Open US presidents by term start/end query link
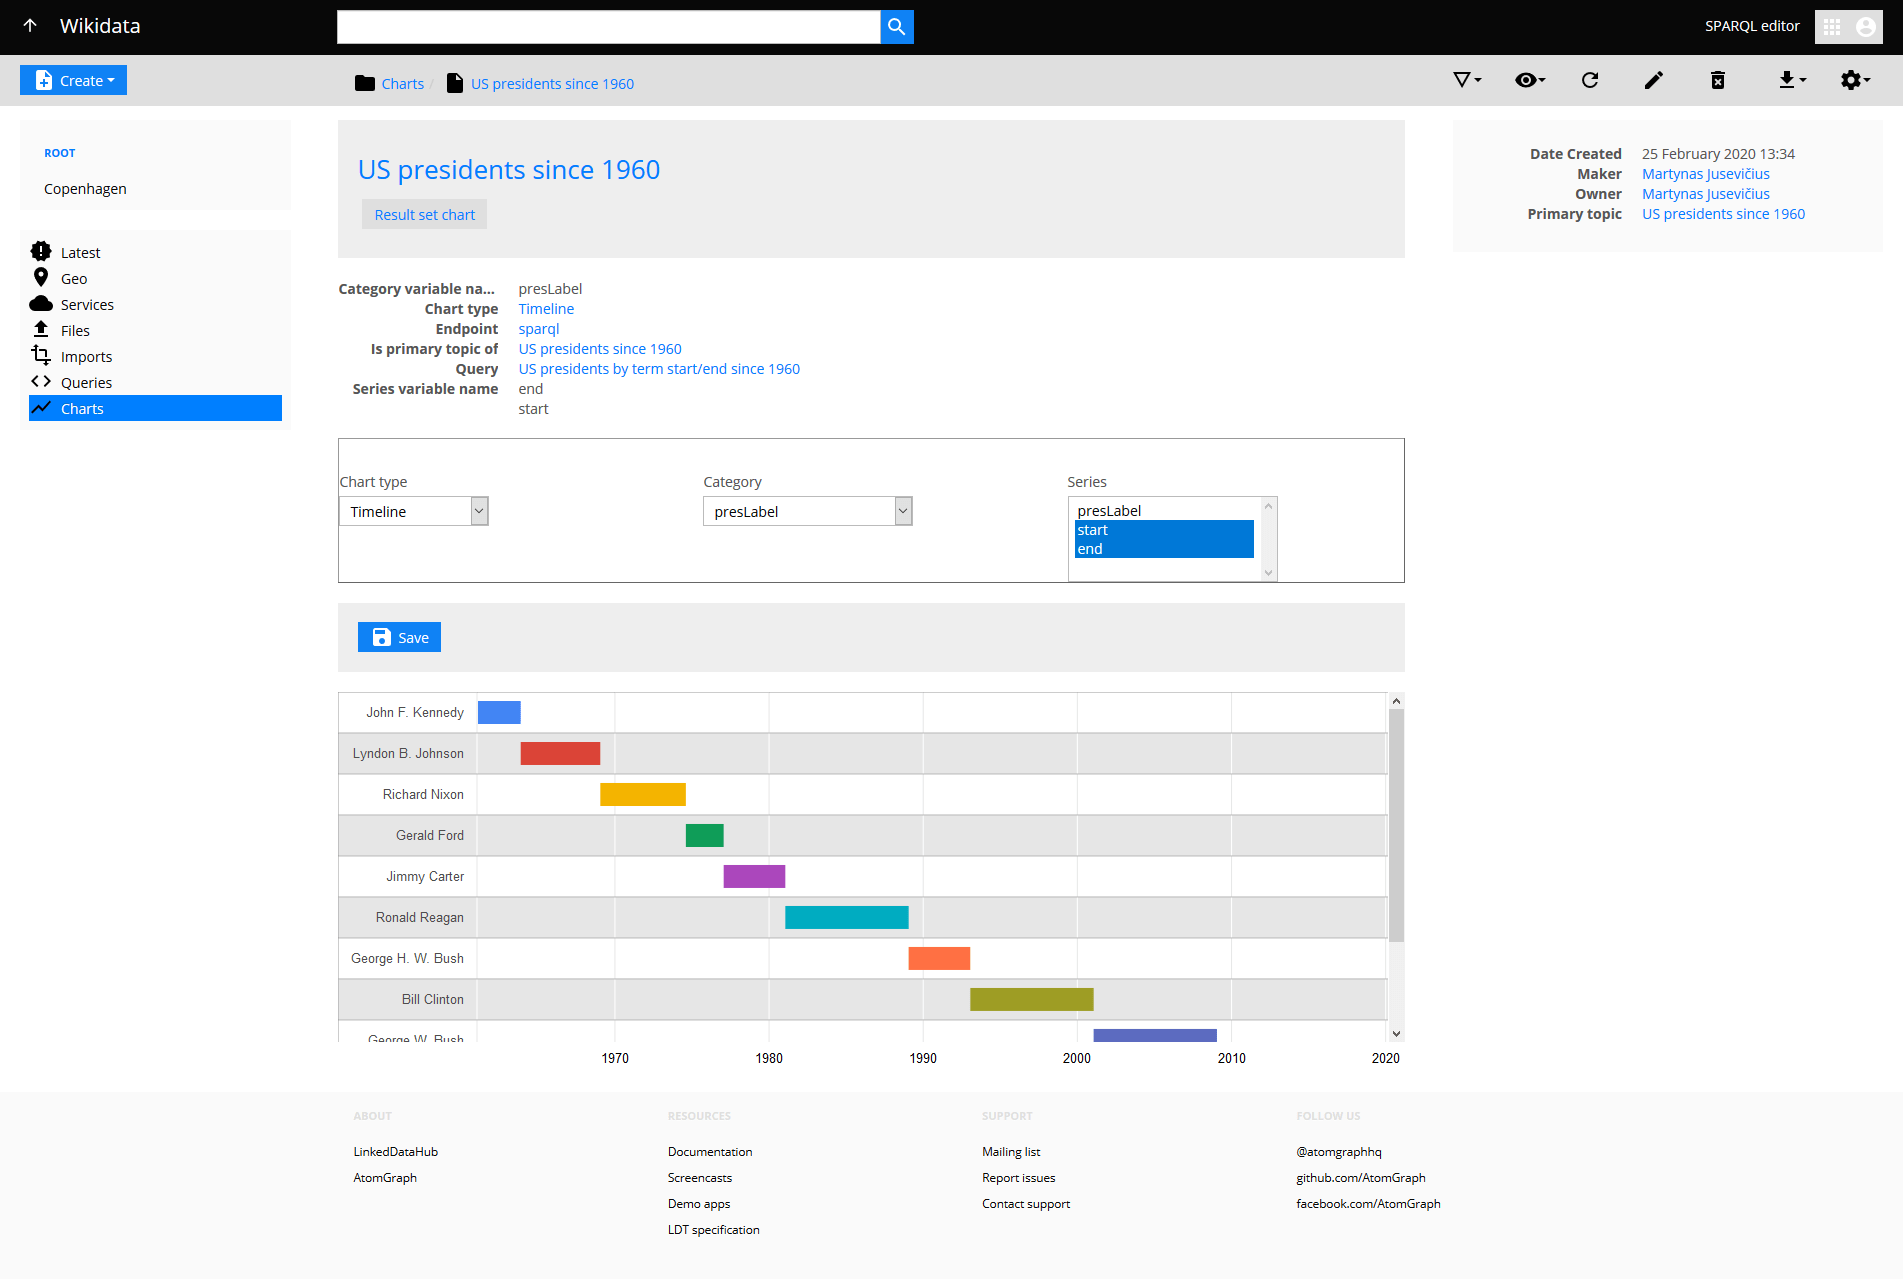Viewport: 1903px width, 1279px height. [x=659, y=369]
